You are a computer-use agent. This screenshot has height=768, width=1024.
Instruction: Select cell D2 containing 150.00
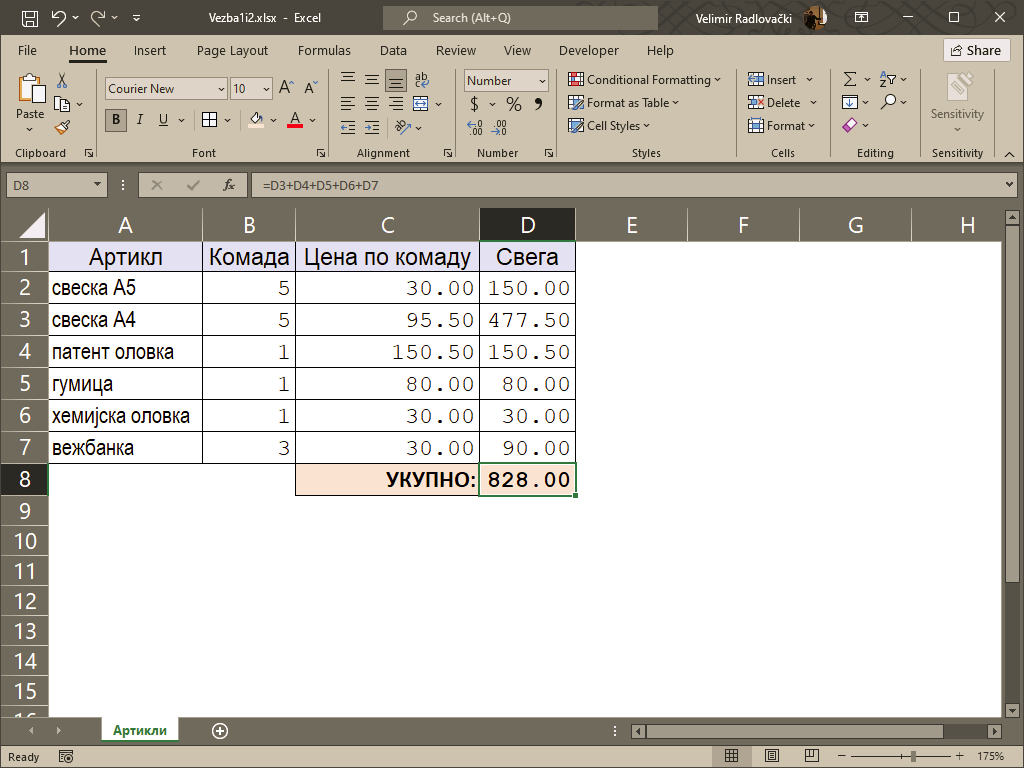click(527, 288)
